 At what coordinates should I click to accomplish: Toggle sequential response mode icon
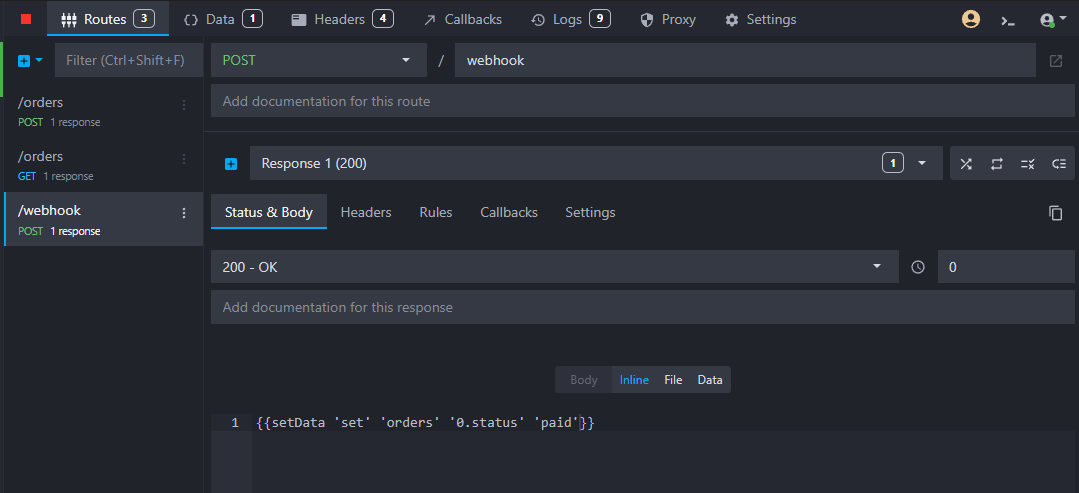996,164
